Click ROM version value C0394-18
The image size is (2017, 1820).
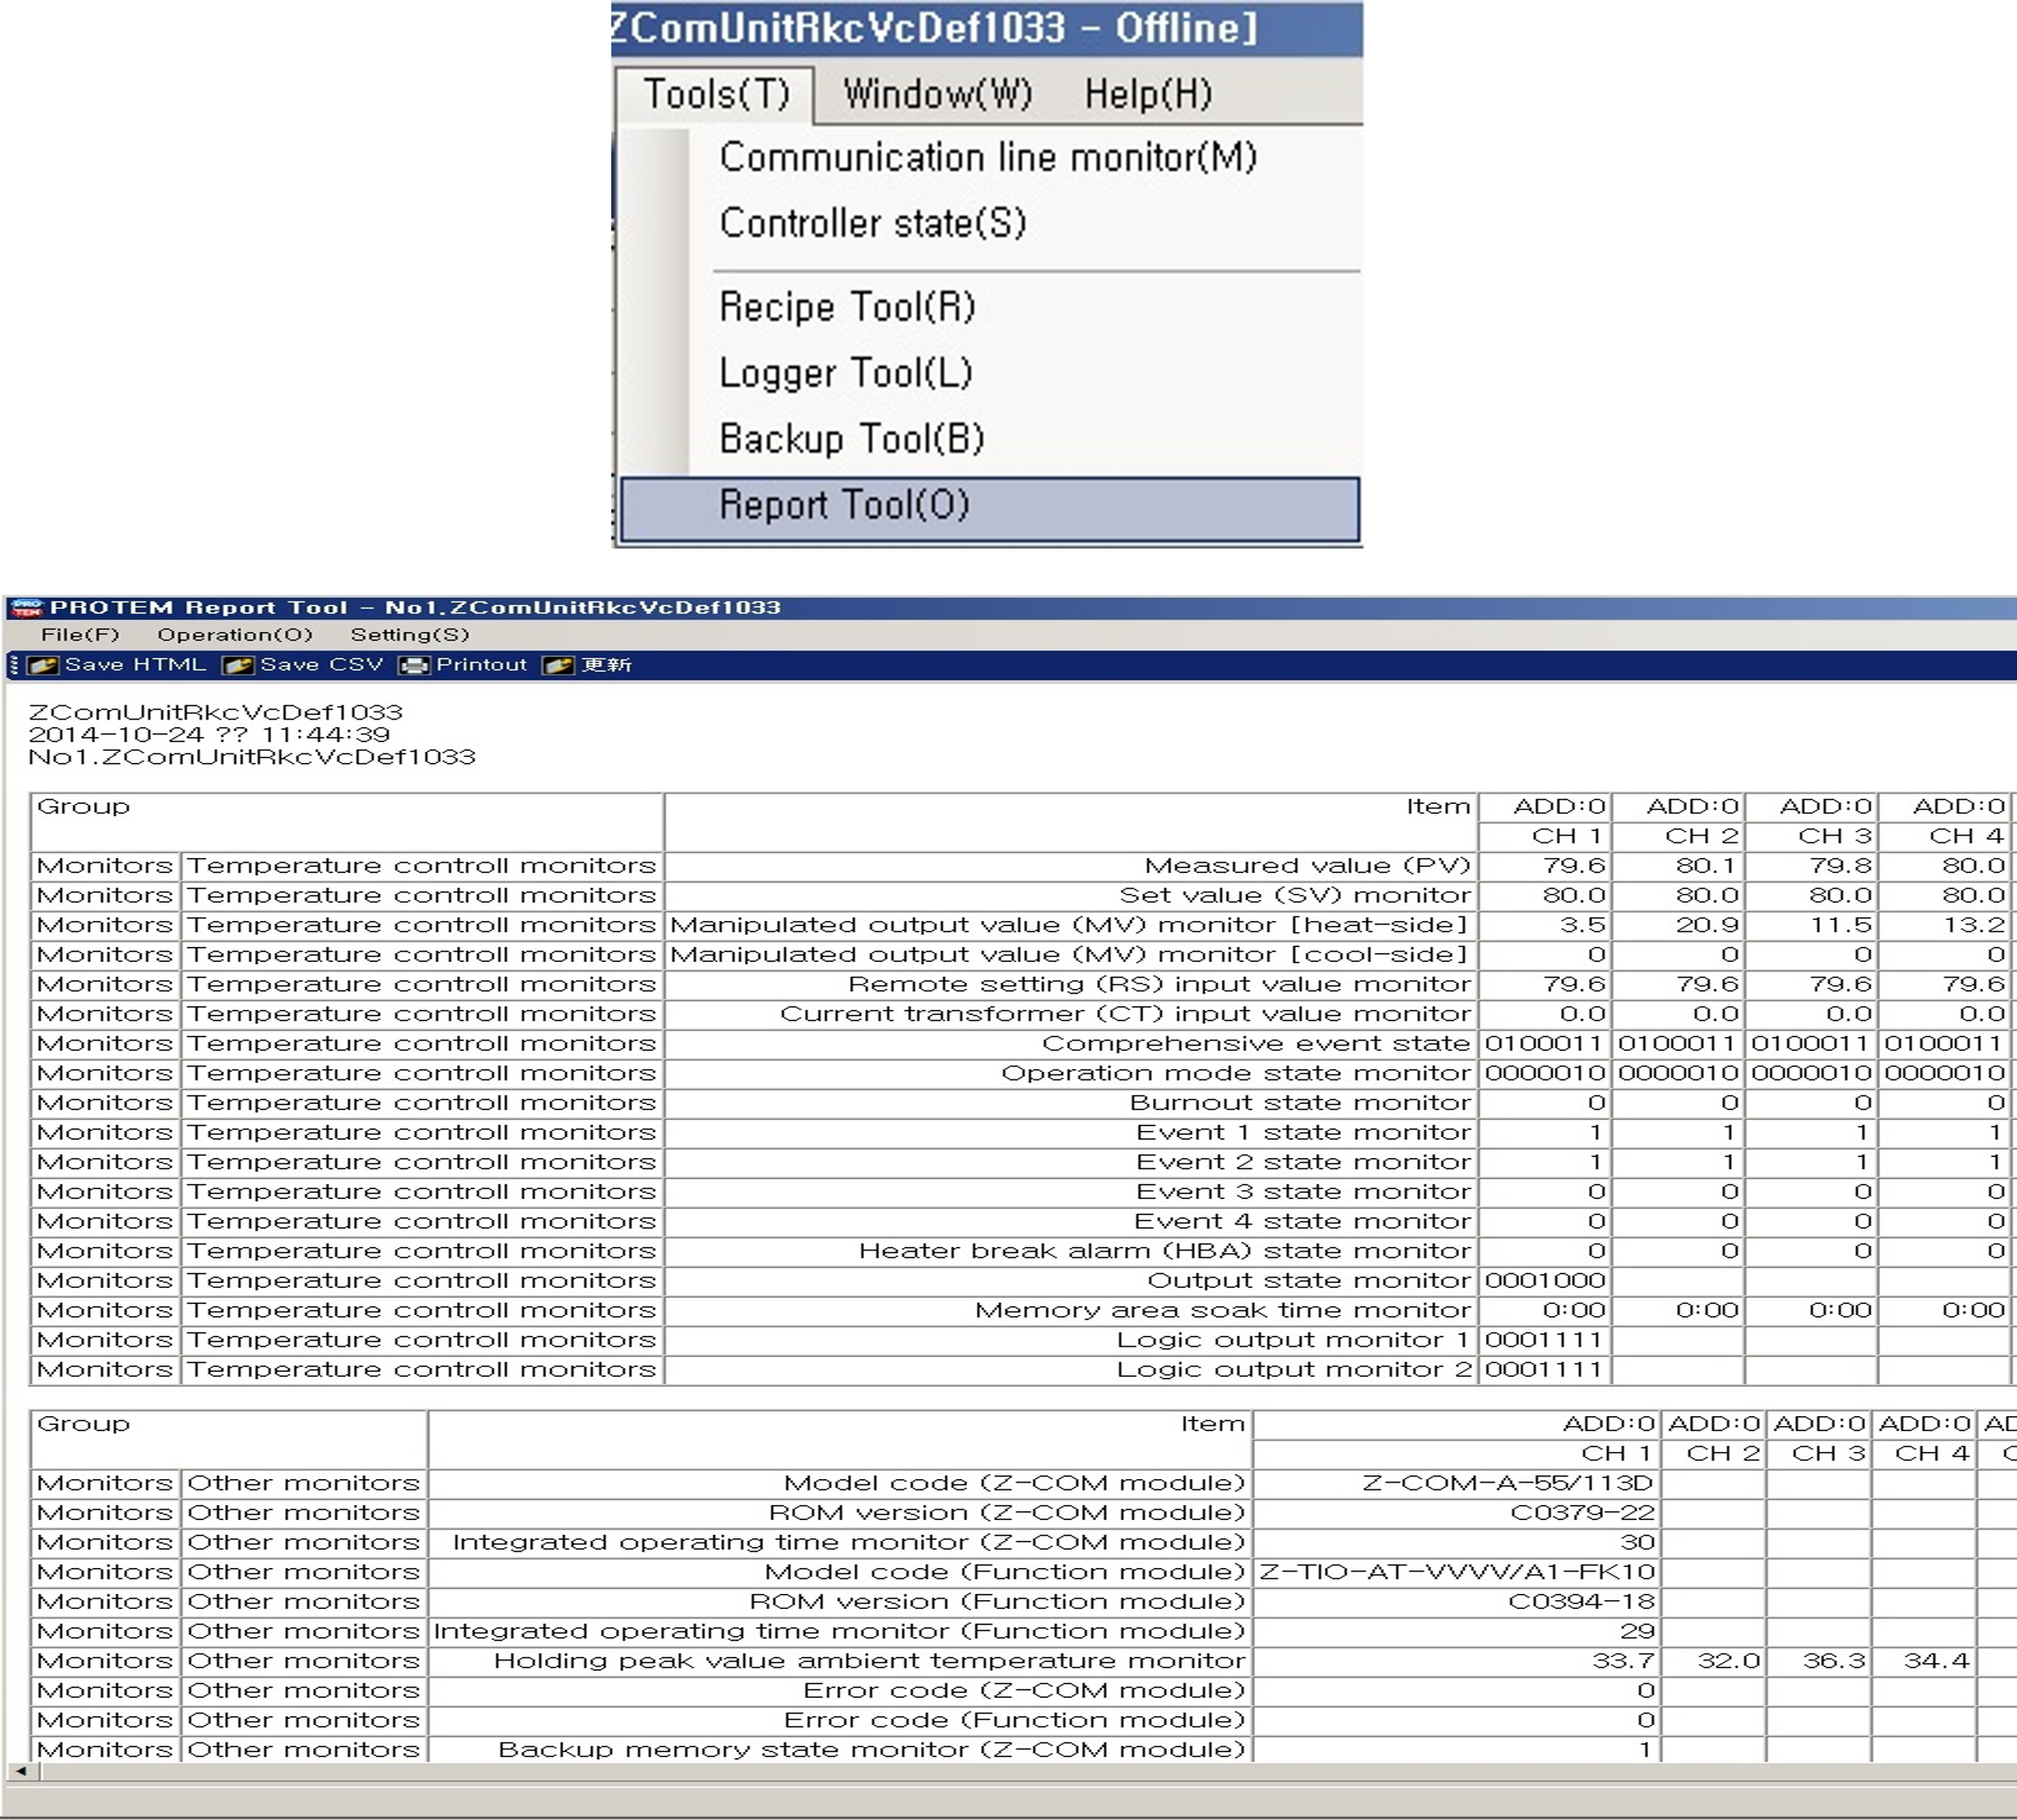[1455, 1601]
